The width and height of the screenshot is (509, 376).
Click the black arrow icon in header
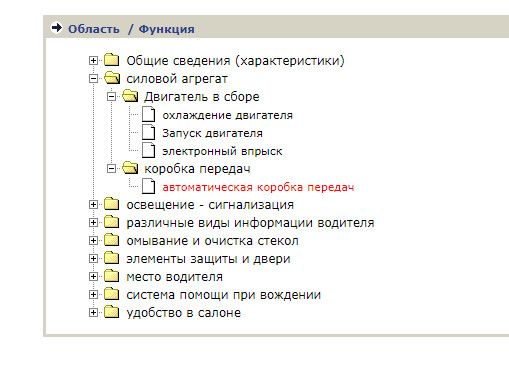tap(57, 28)
